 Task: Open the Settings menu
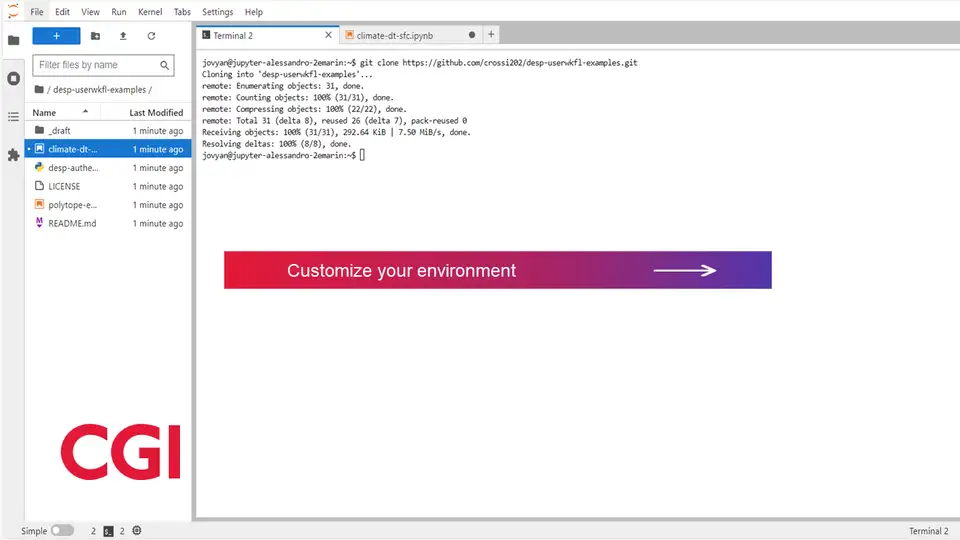217,12
